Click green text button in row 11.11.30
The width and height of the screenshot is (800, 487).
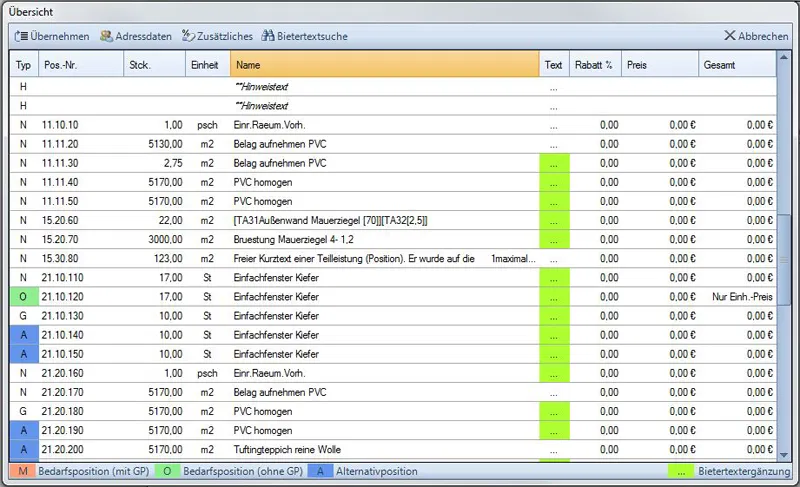(553, 163)
